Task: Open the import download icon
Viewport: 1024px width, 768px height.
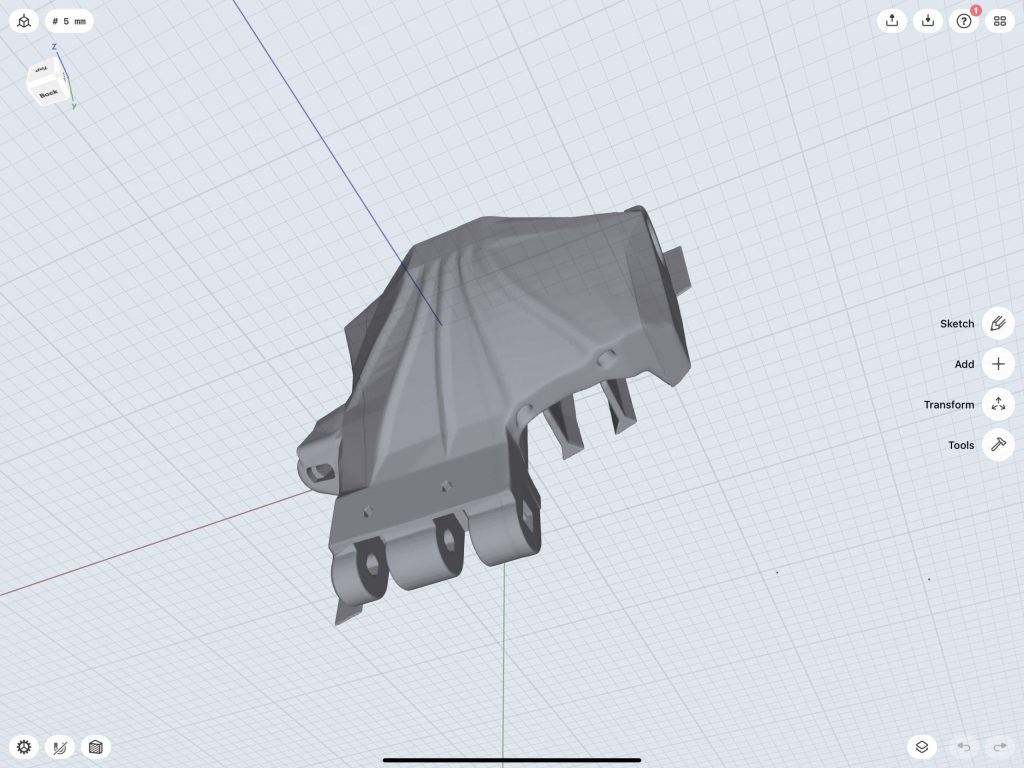Action: pos(927,21)
